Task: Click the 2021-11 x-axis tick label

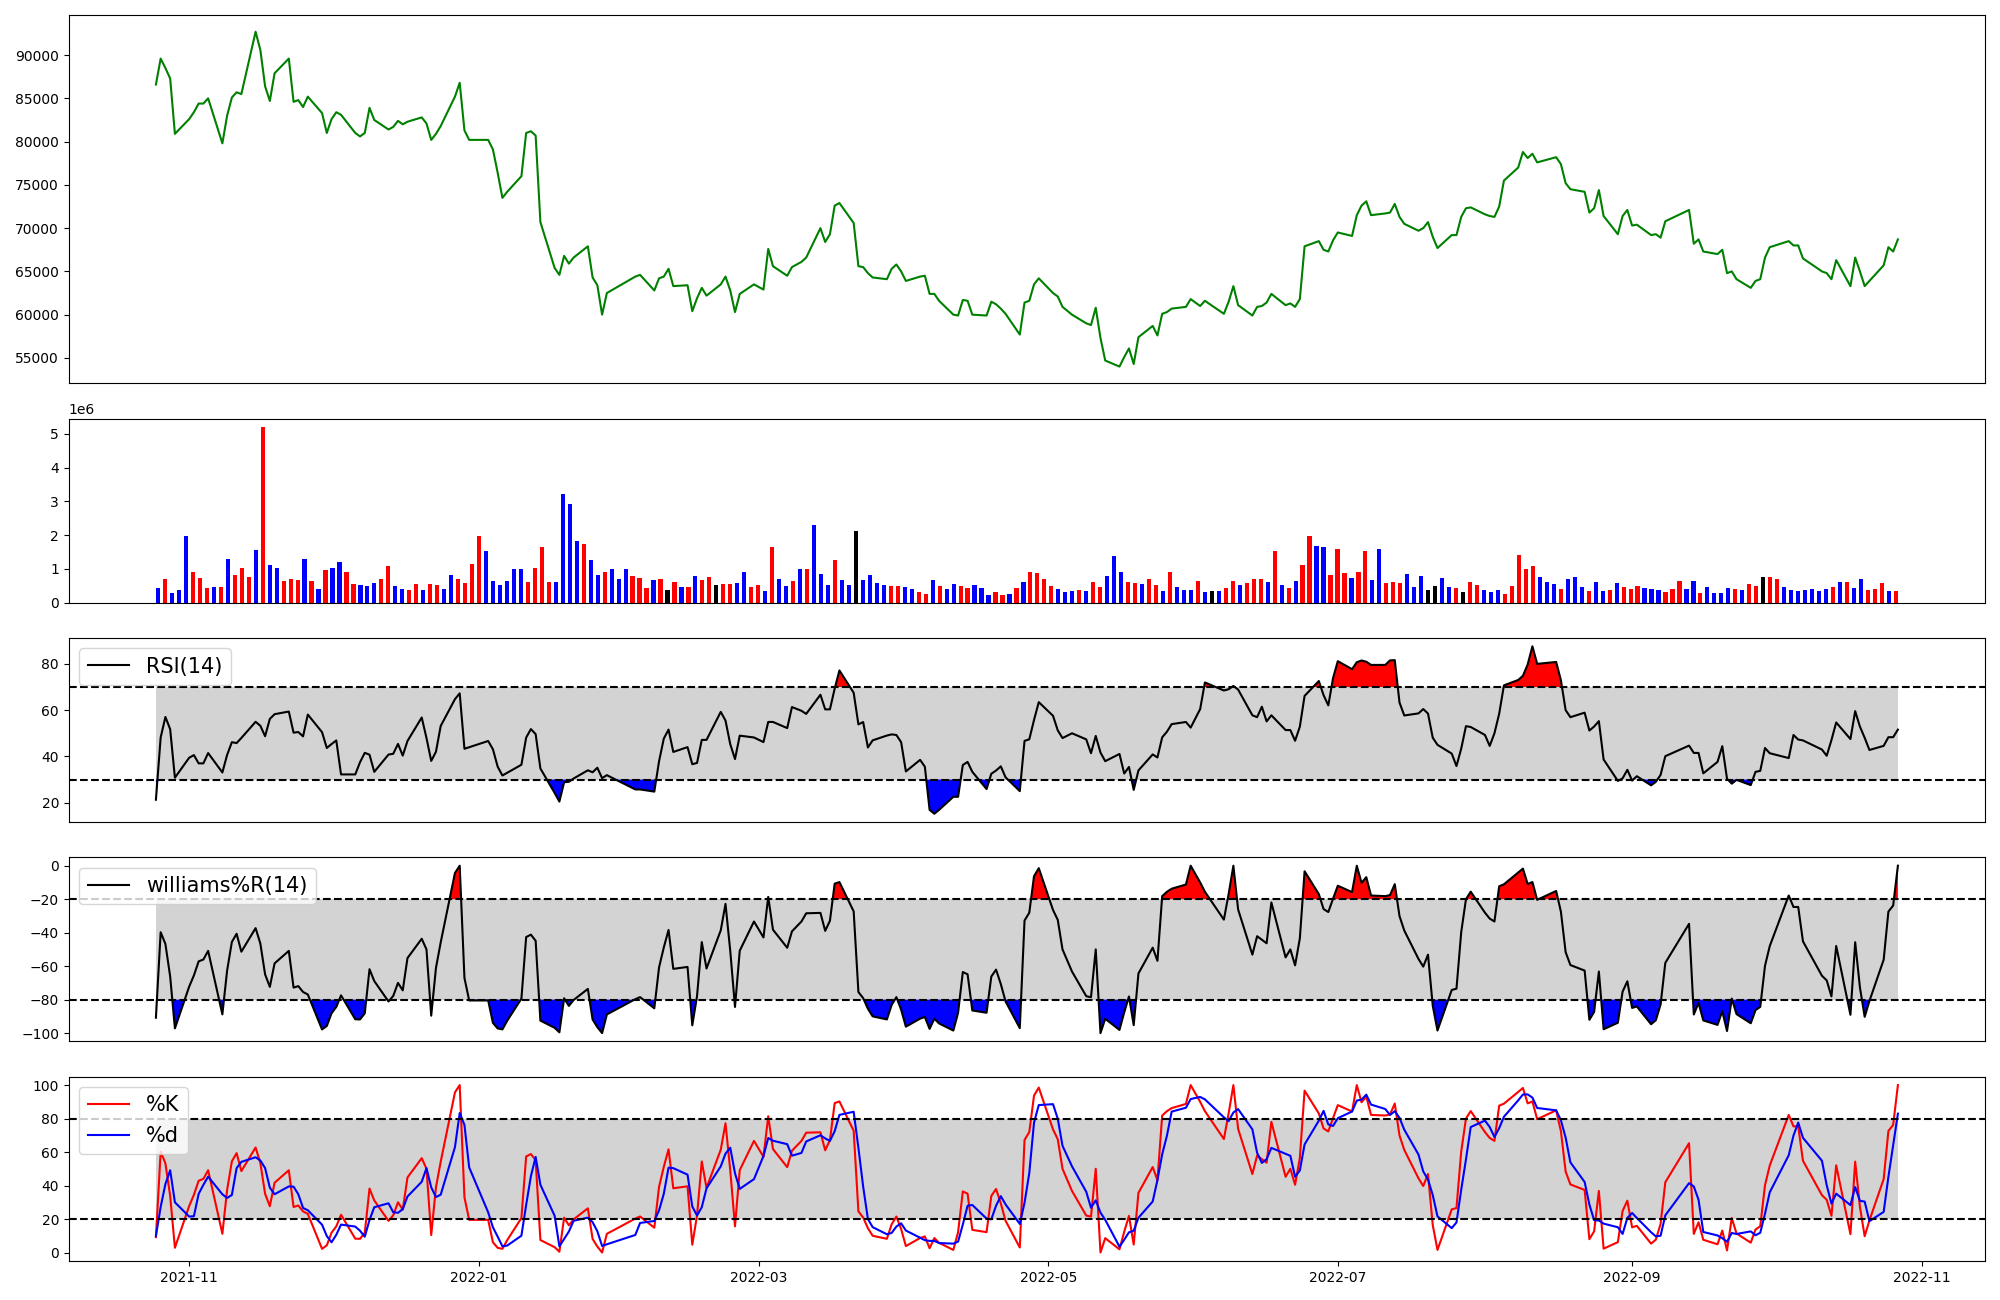Action: pos(189,1277)
